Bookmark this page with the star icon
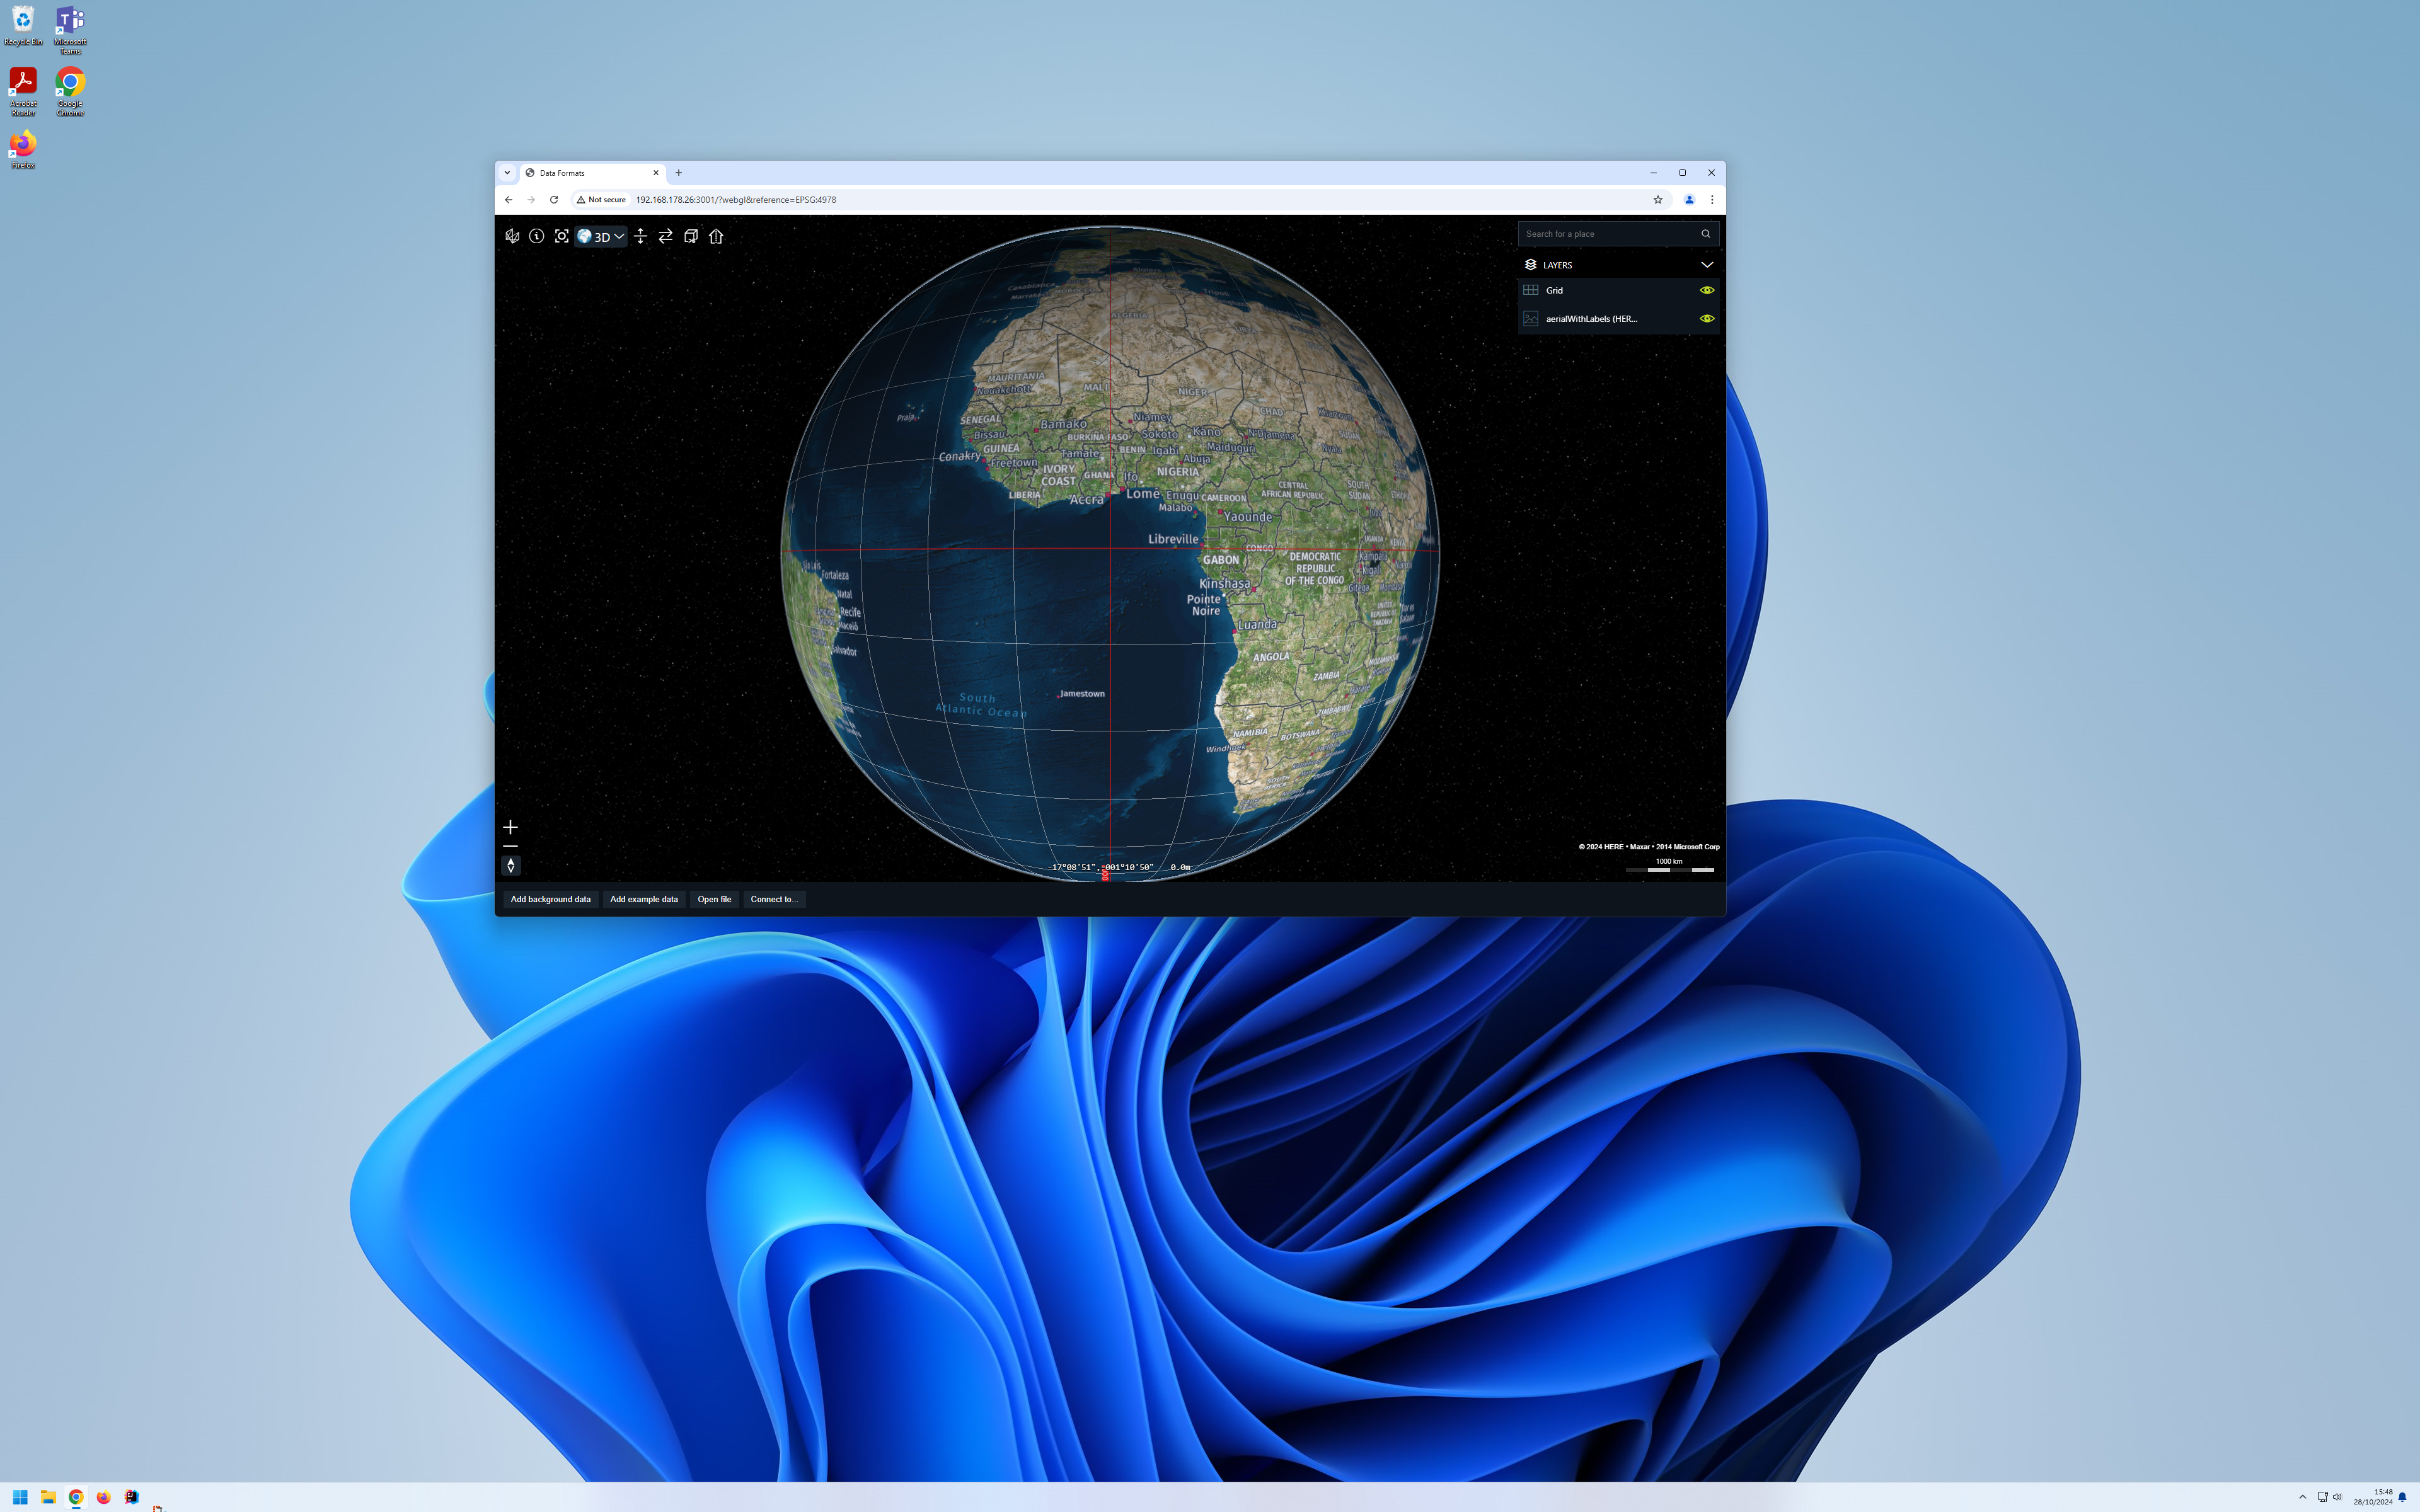Screen dimensions: 2420x1512 click(x=1658, y=200)
